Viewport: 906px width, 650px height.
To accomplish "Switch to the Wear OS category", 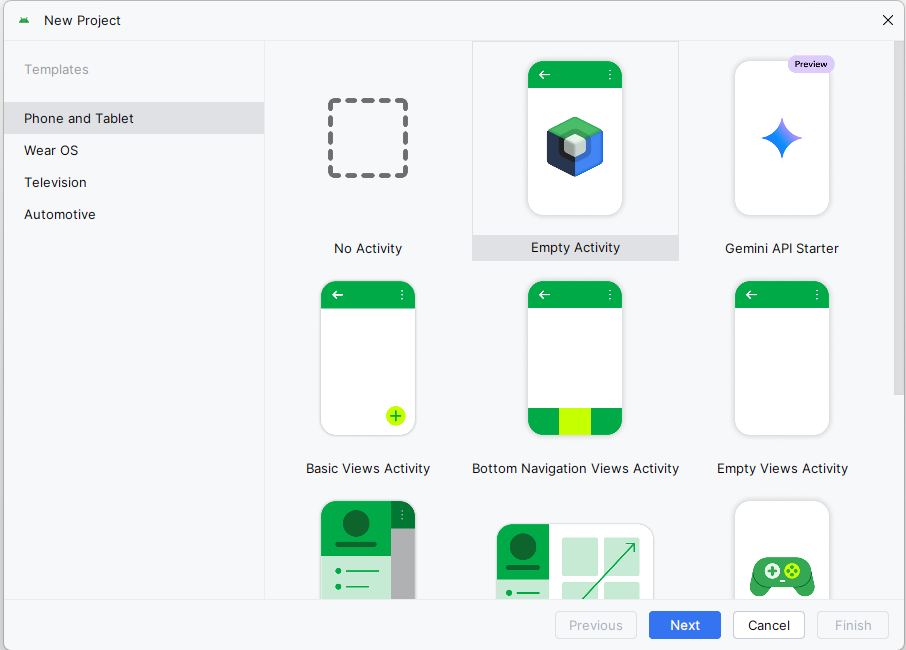I will (x=51, y=150).
